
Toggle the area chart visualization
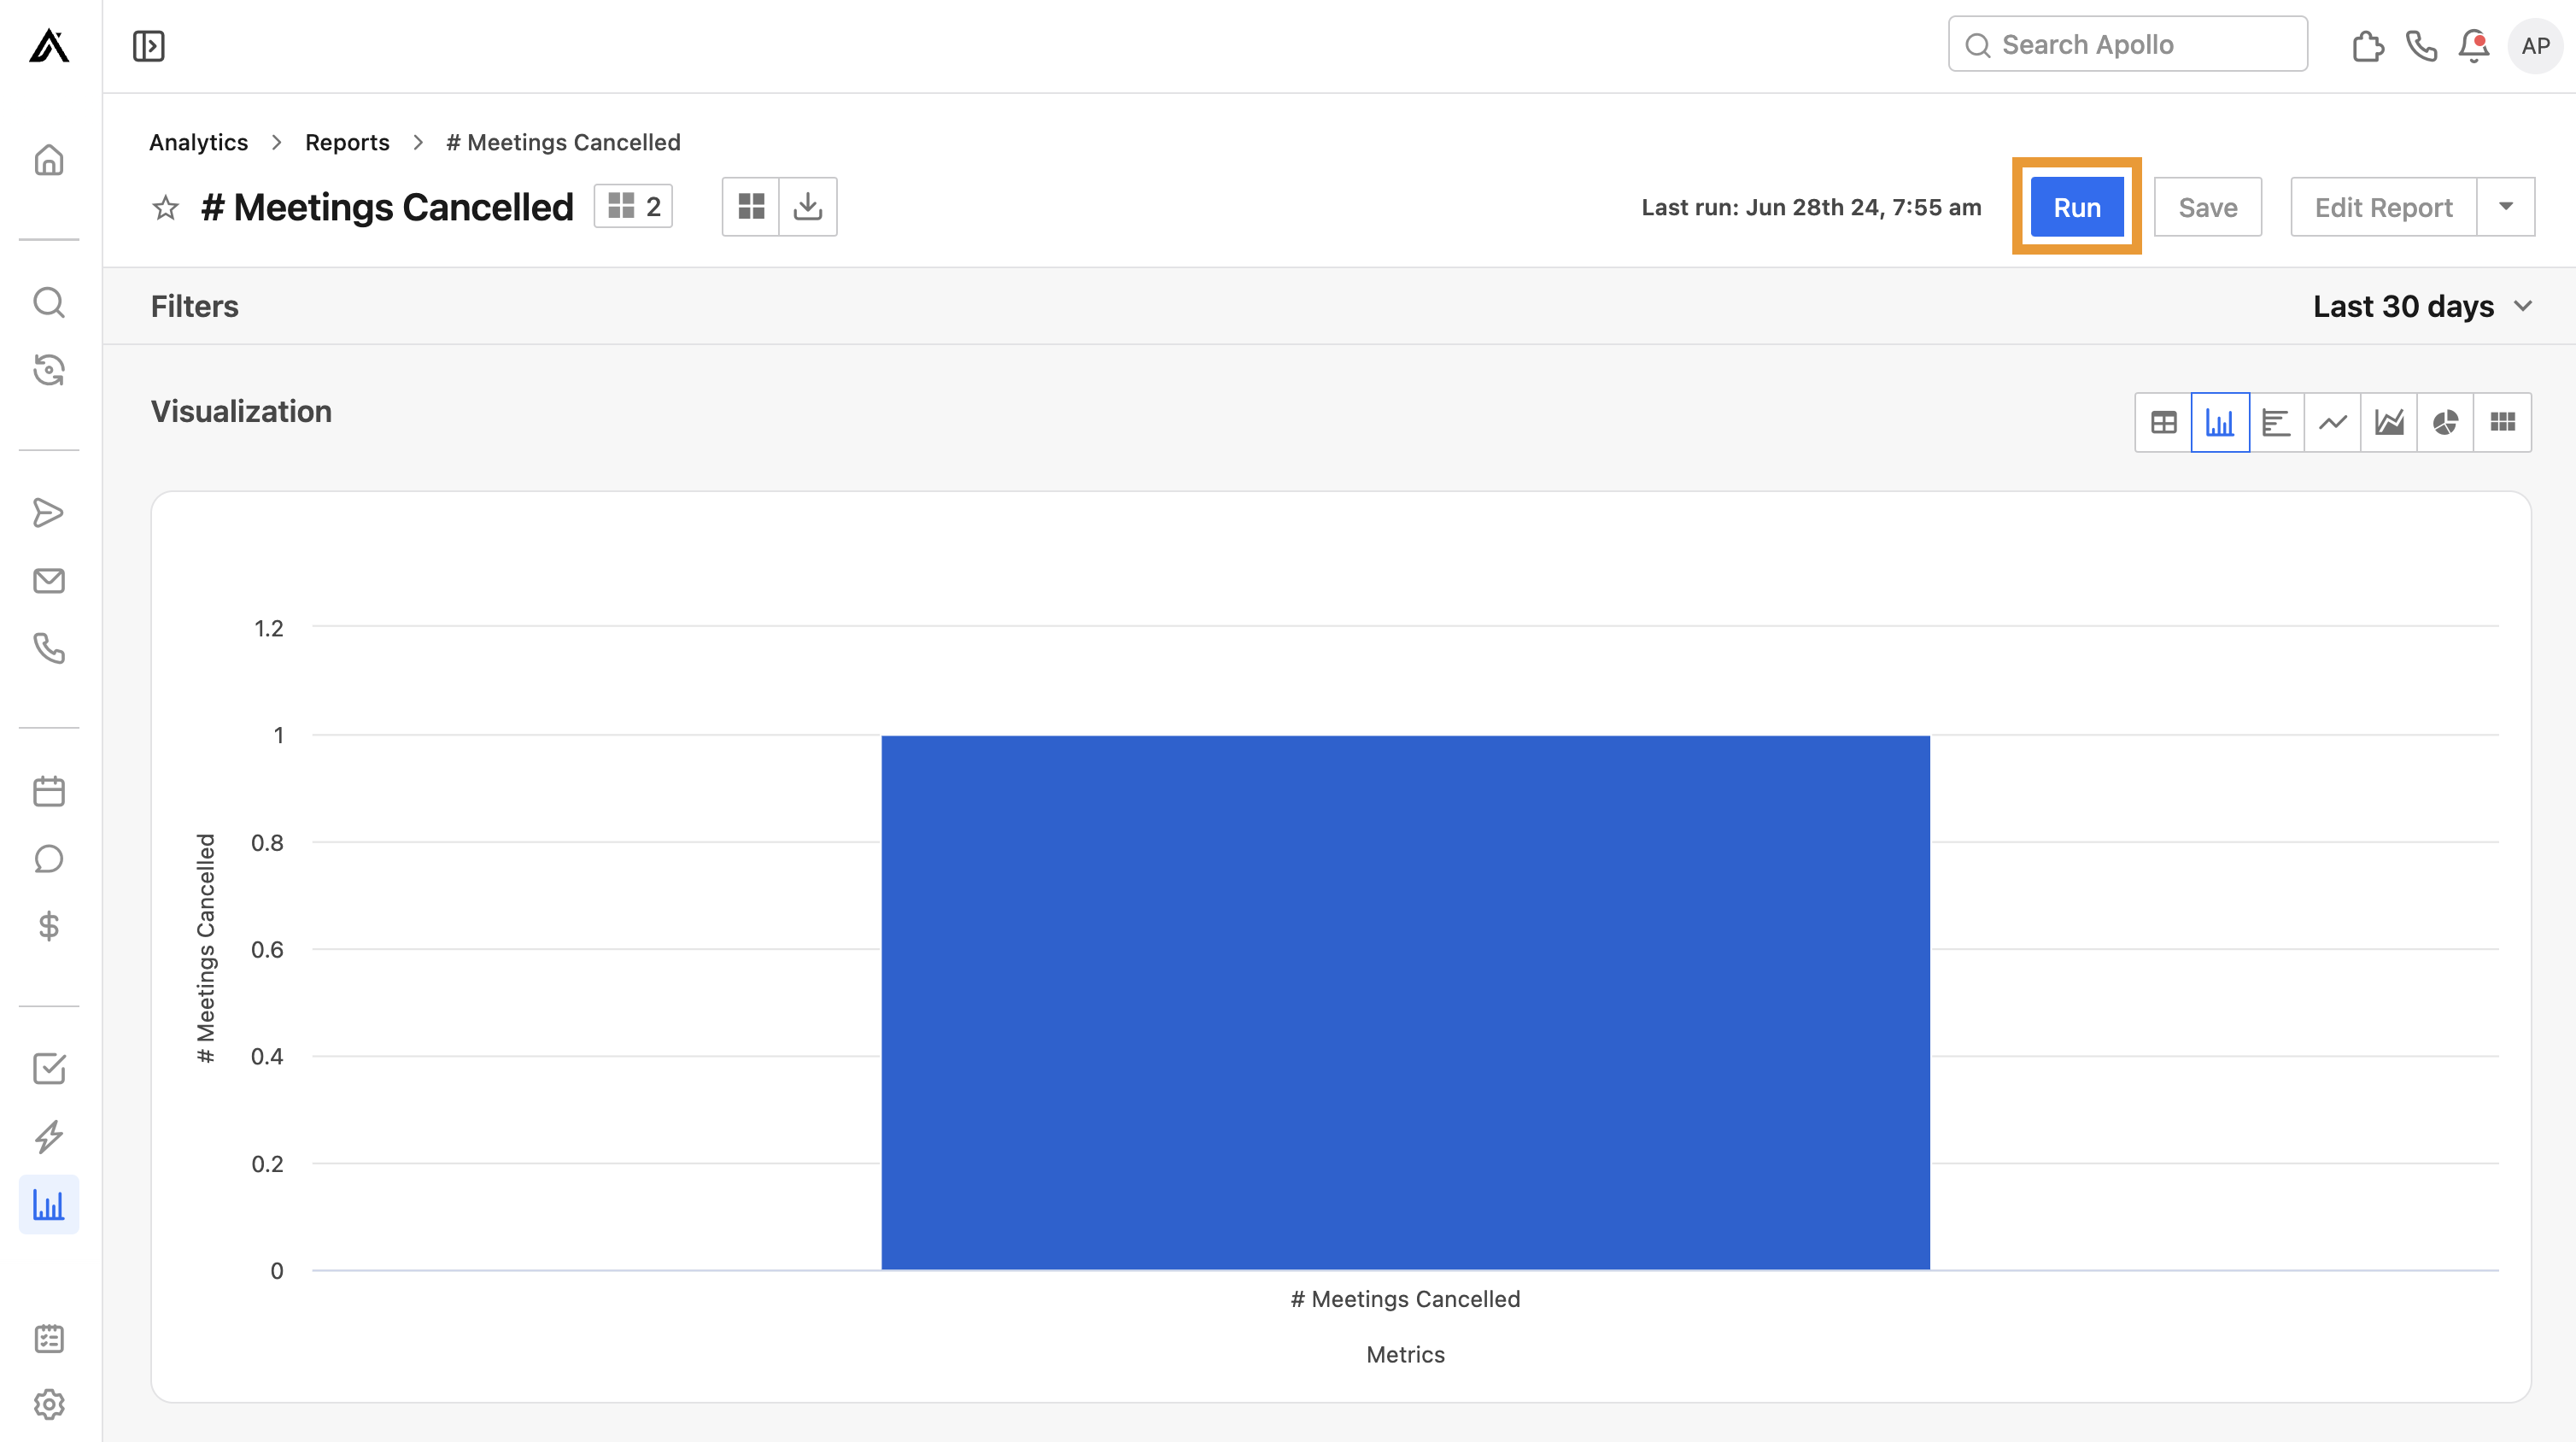coord(2388,421)
